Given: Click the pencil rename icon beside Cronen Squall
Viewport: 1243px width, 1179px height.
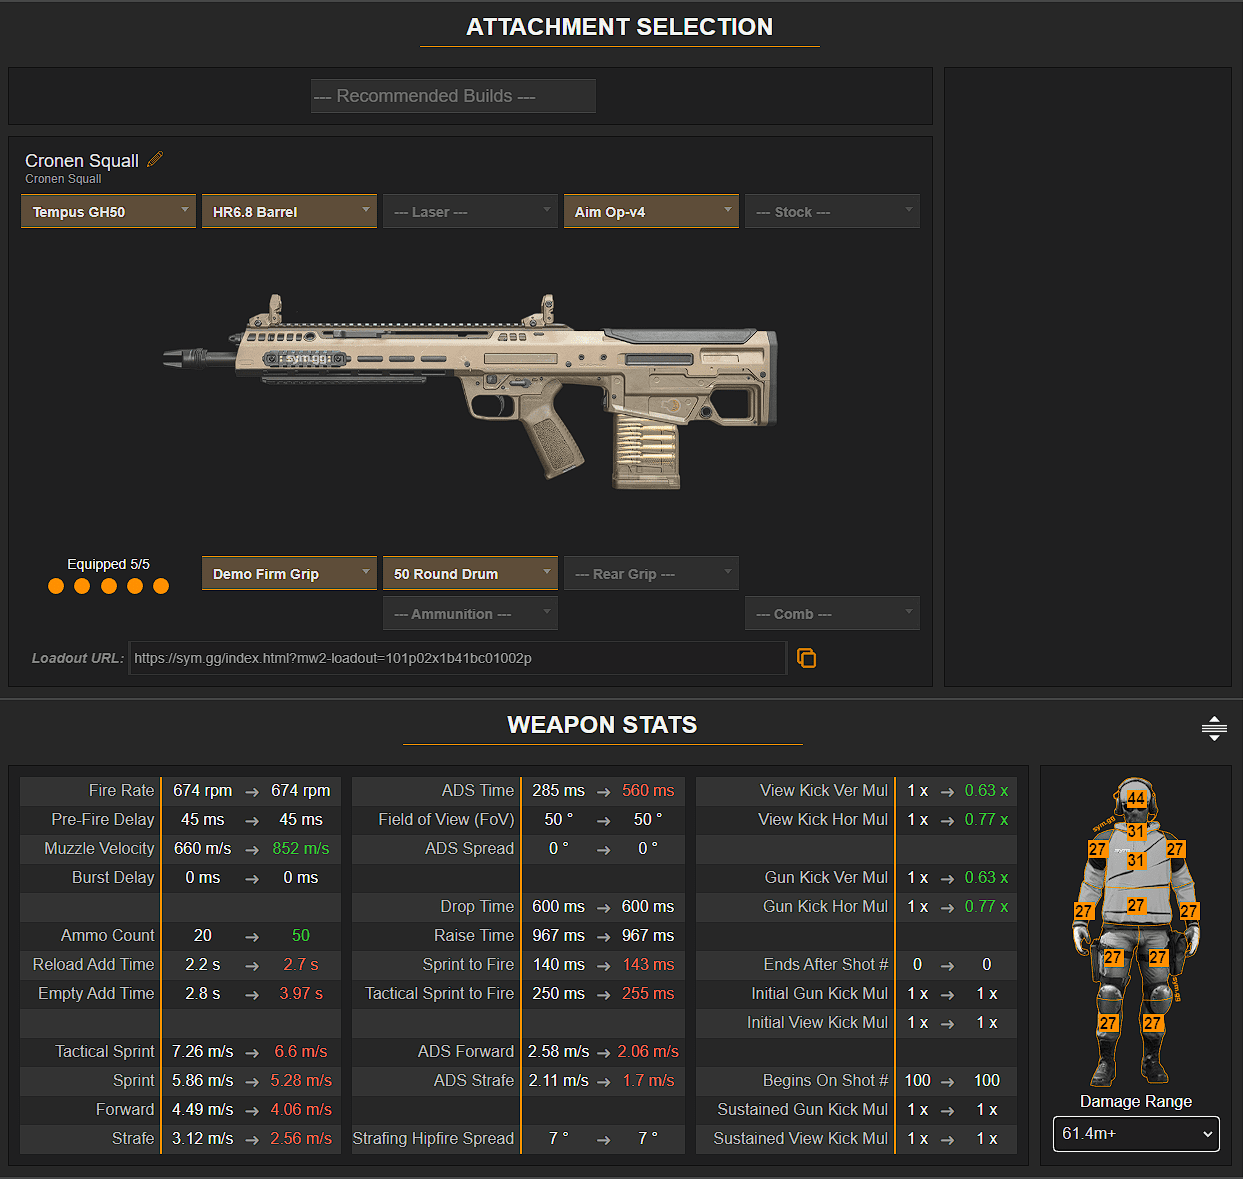Looking at the screenshot, I should click(155, 159).
